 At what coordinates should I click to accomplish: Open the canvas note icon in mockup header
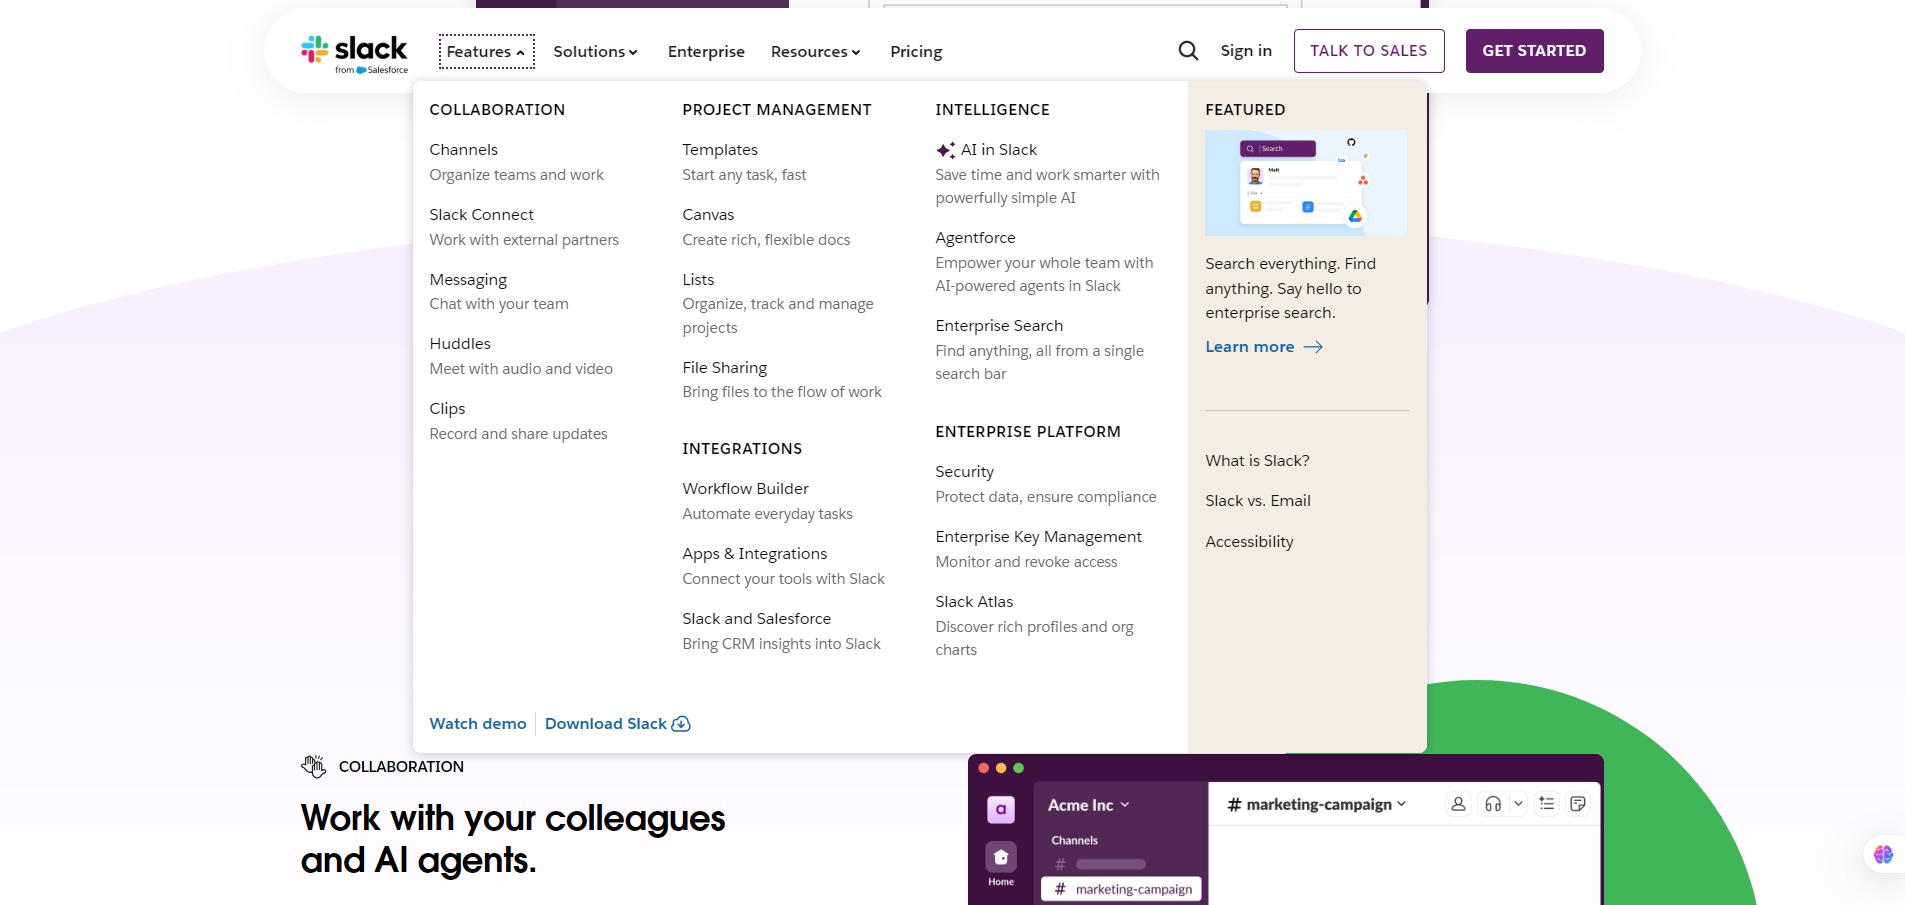pos(1578,804)
